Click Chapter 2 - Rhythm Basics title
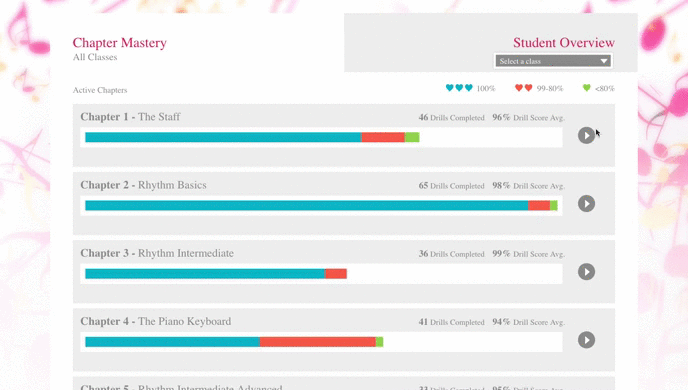 pyautogui.click(x=143, y=185)
